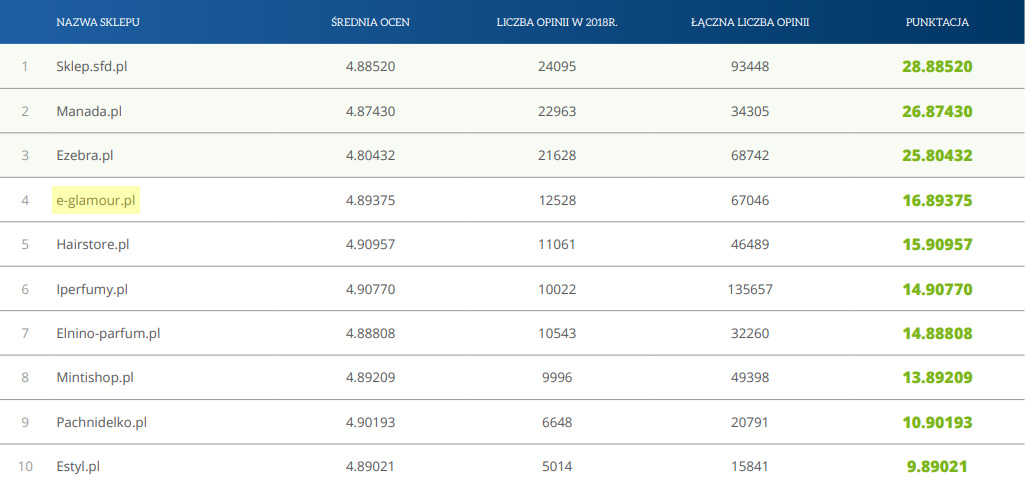This screenshot has width=1026, height=492.
Task: Click the highlighted e-glamour.pl store name
Action: [x=96, y=200]
